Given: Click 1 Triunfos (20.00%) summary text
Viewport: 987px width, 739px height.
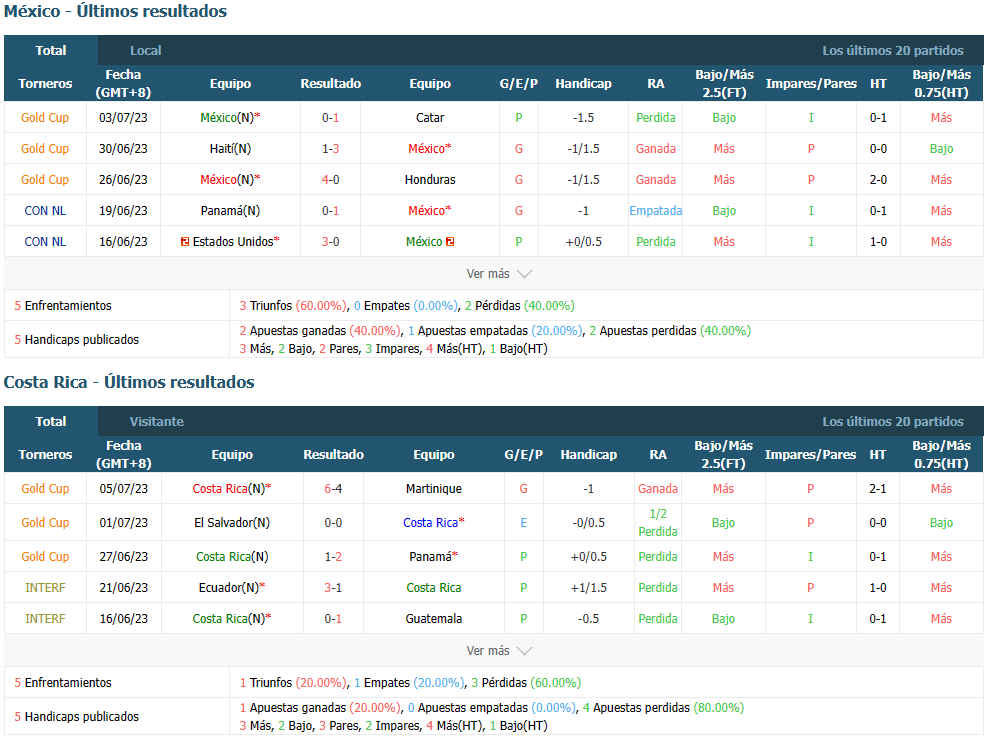Looking at the screenshot, I should (x=293, y=683).
